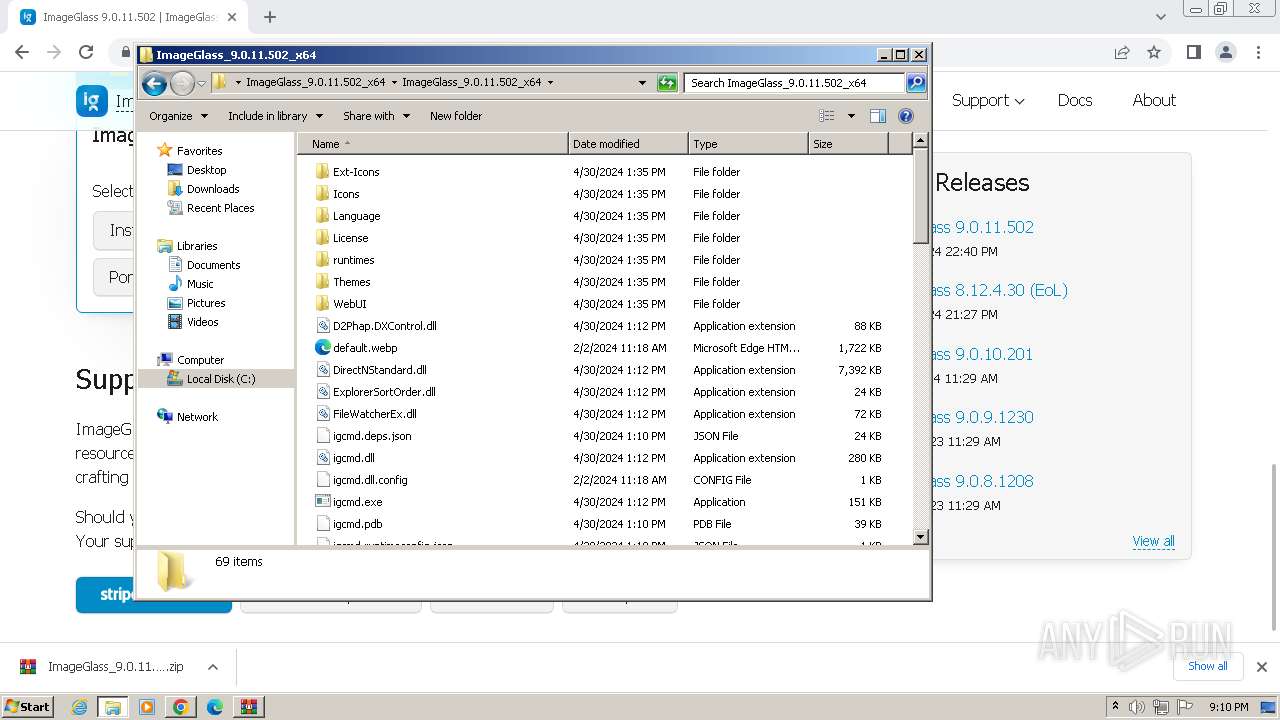Open the About page link
This screenshot has height=720, width=1280.
tap(1154, 100)
